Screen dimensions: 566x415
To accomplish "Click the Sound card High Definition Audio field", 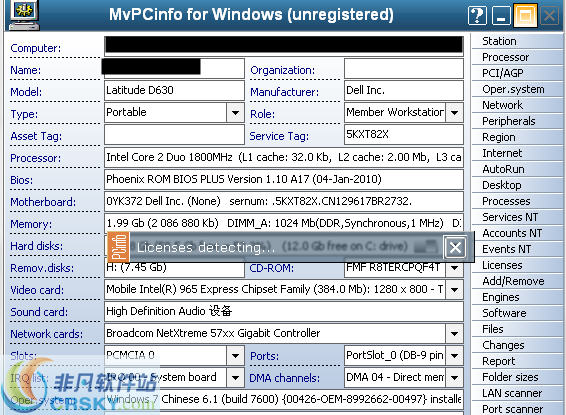I will pyautogui.click(x=284, y=311).
